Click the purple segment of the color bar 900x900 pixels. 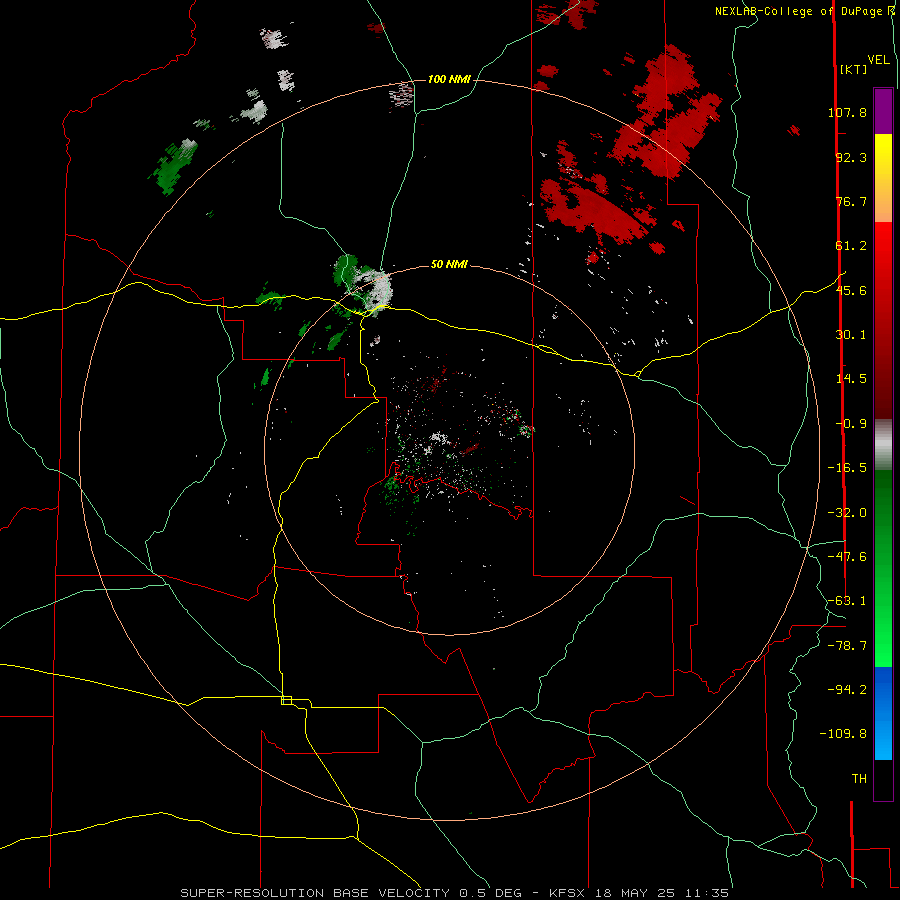(x=883, y=111)
